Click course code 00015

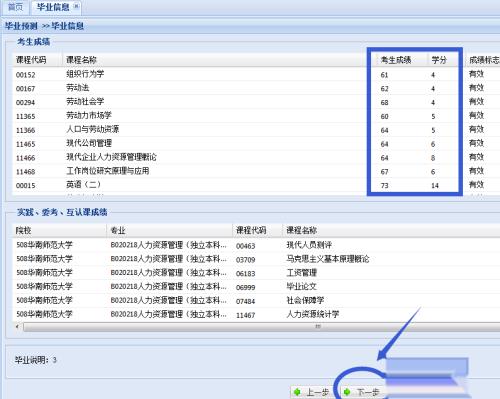coord(26,186)
